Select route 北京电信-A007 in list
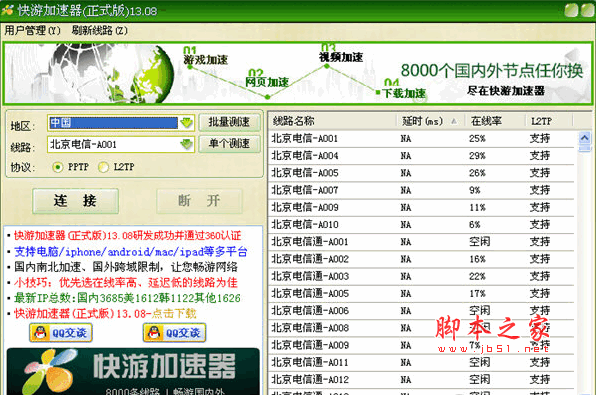Screen dimensions: 596x395 (x=421, y=190)
